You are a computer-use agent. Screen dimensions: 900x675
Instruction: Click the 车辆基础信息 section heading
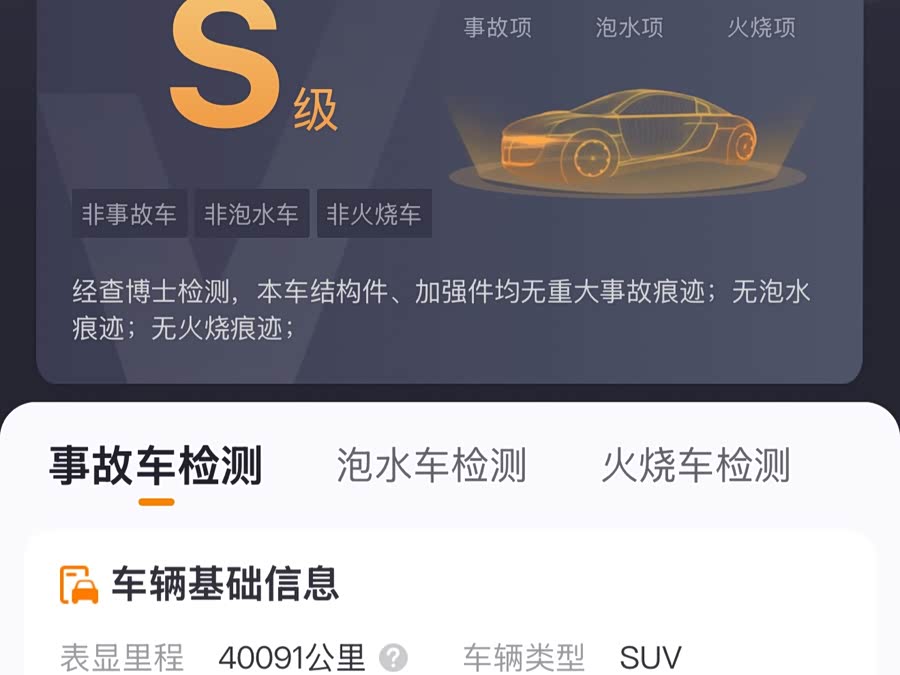[x=225, y=584]
